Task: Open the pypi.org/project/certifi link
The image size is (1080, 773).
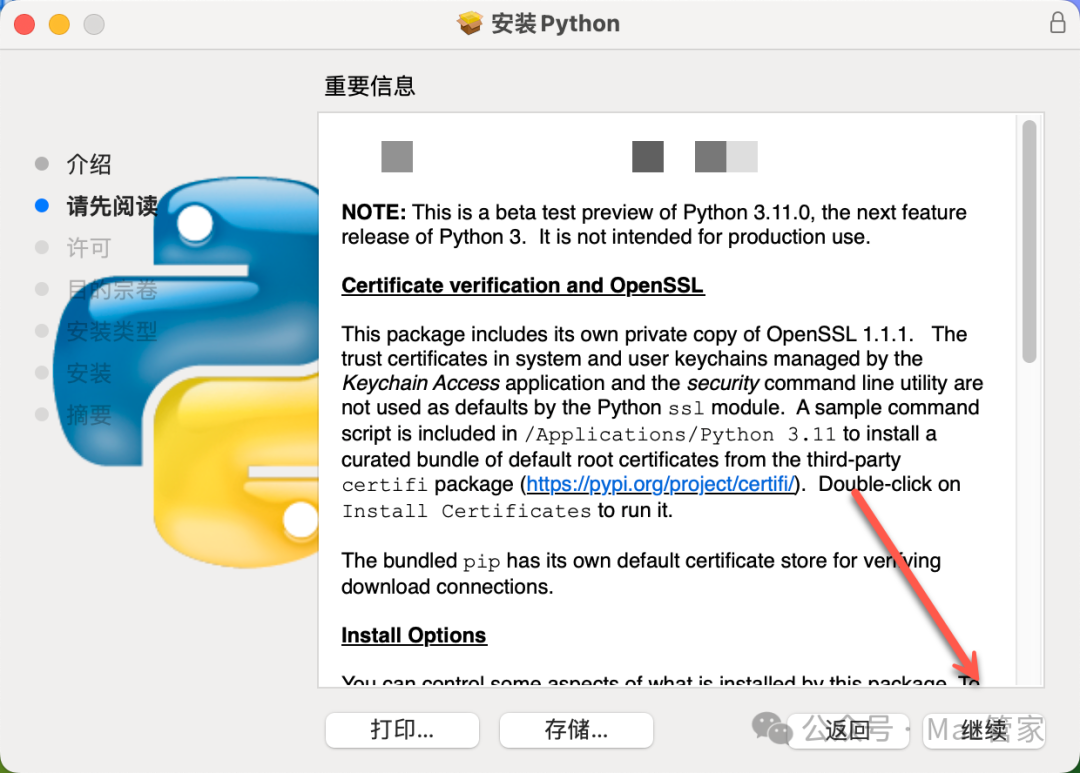Action: tap(660, 485)
